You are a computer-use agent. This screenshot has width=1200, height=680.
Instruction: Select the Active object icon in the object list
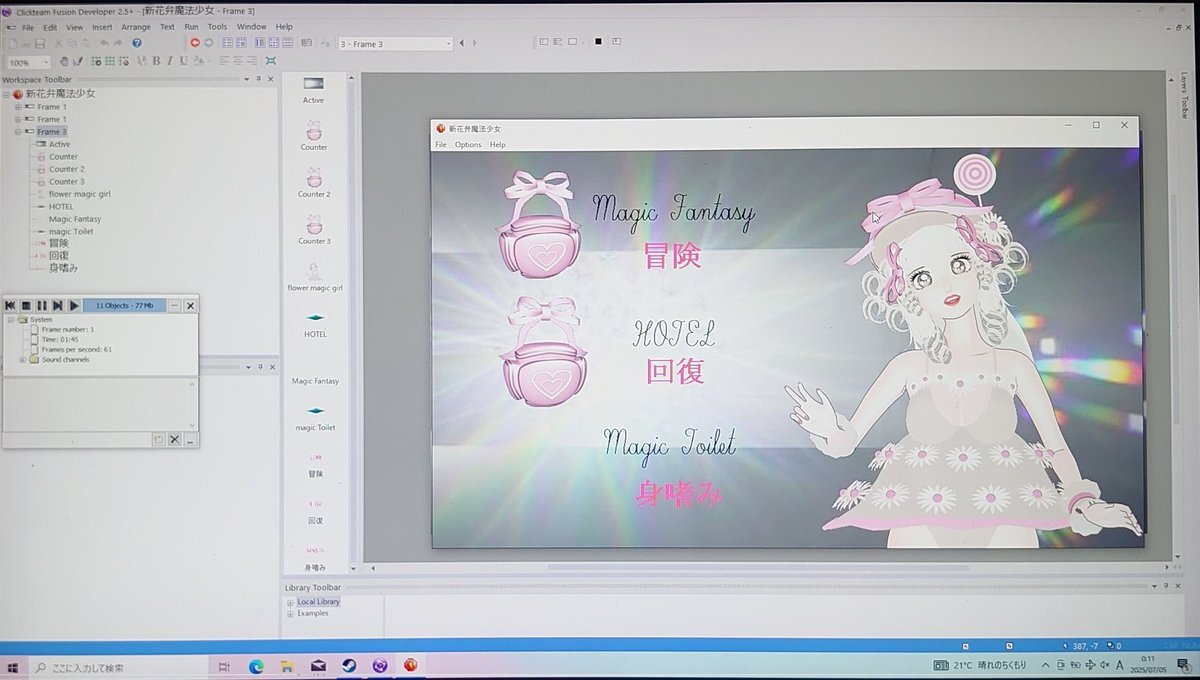[x=314, y=84]
